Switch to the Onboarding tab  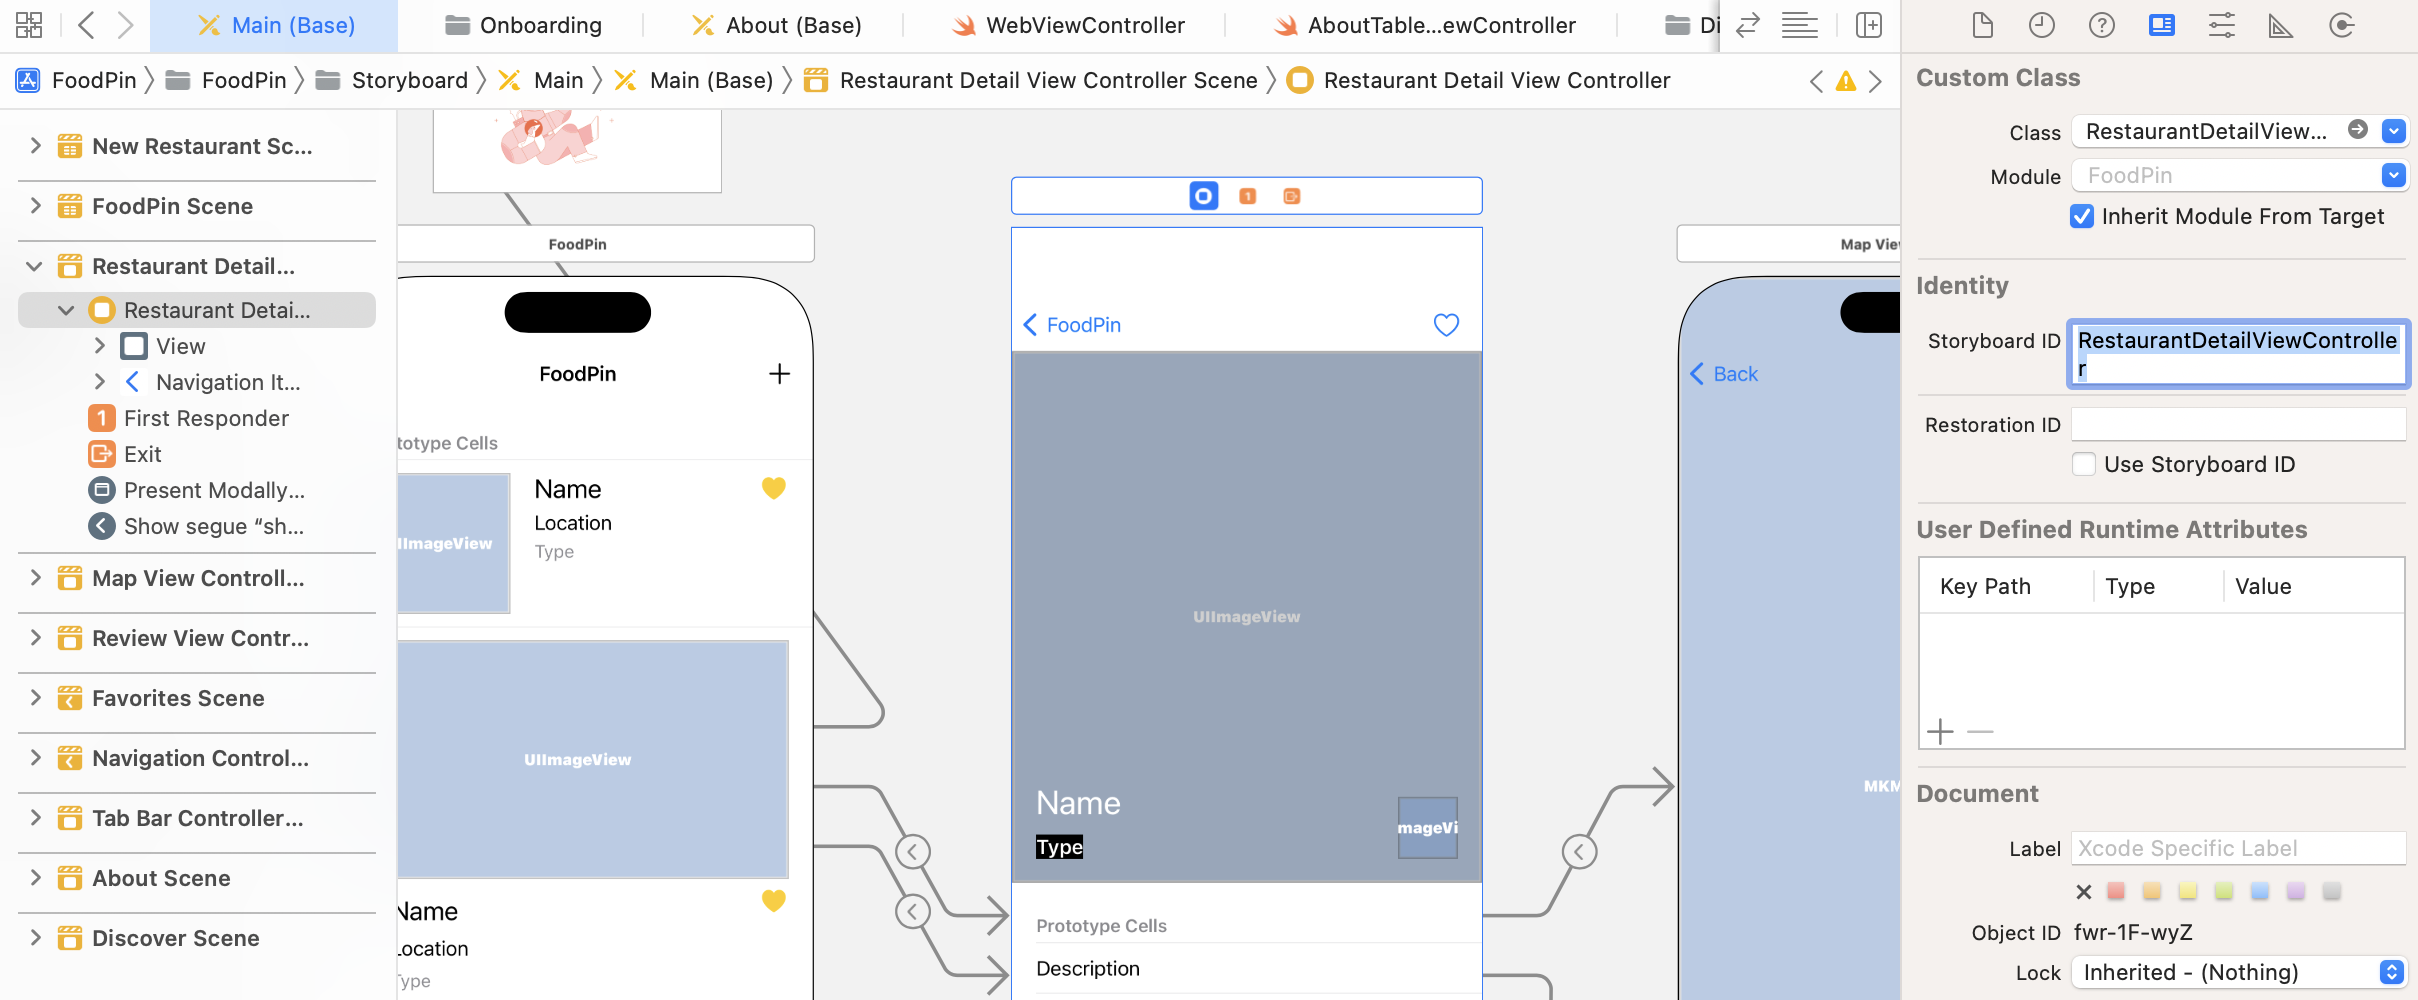525,24
